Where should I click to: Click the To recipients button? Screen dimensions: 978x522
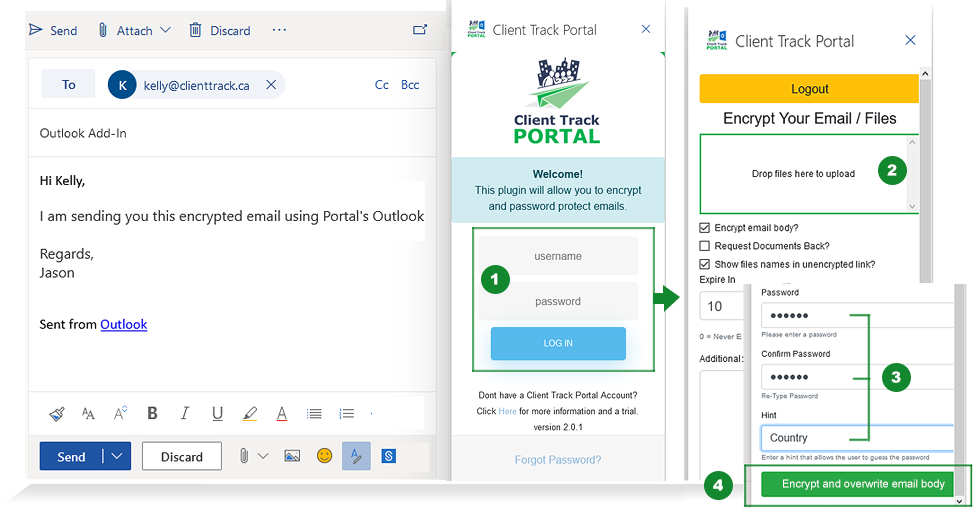[69, 84]
